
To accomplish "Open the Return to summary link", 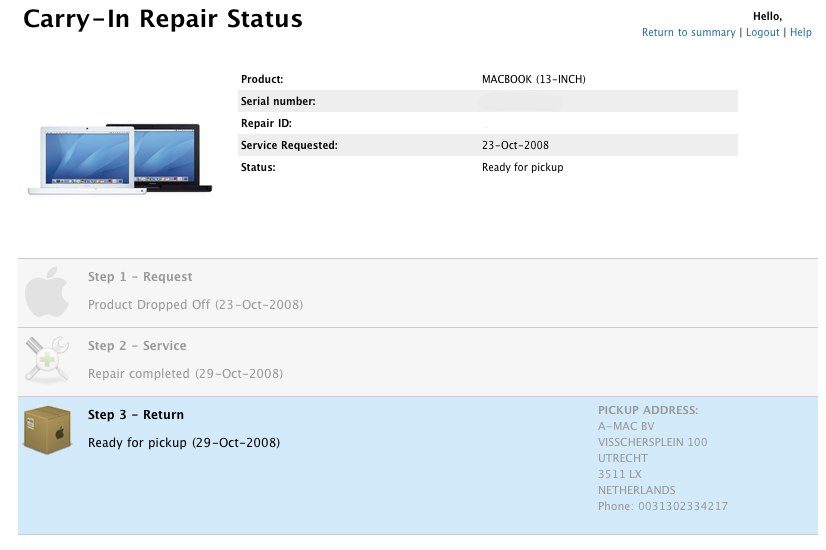I will click(x=688, y=33).
